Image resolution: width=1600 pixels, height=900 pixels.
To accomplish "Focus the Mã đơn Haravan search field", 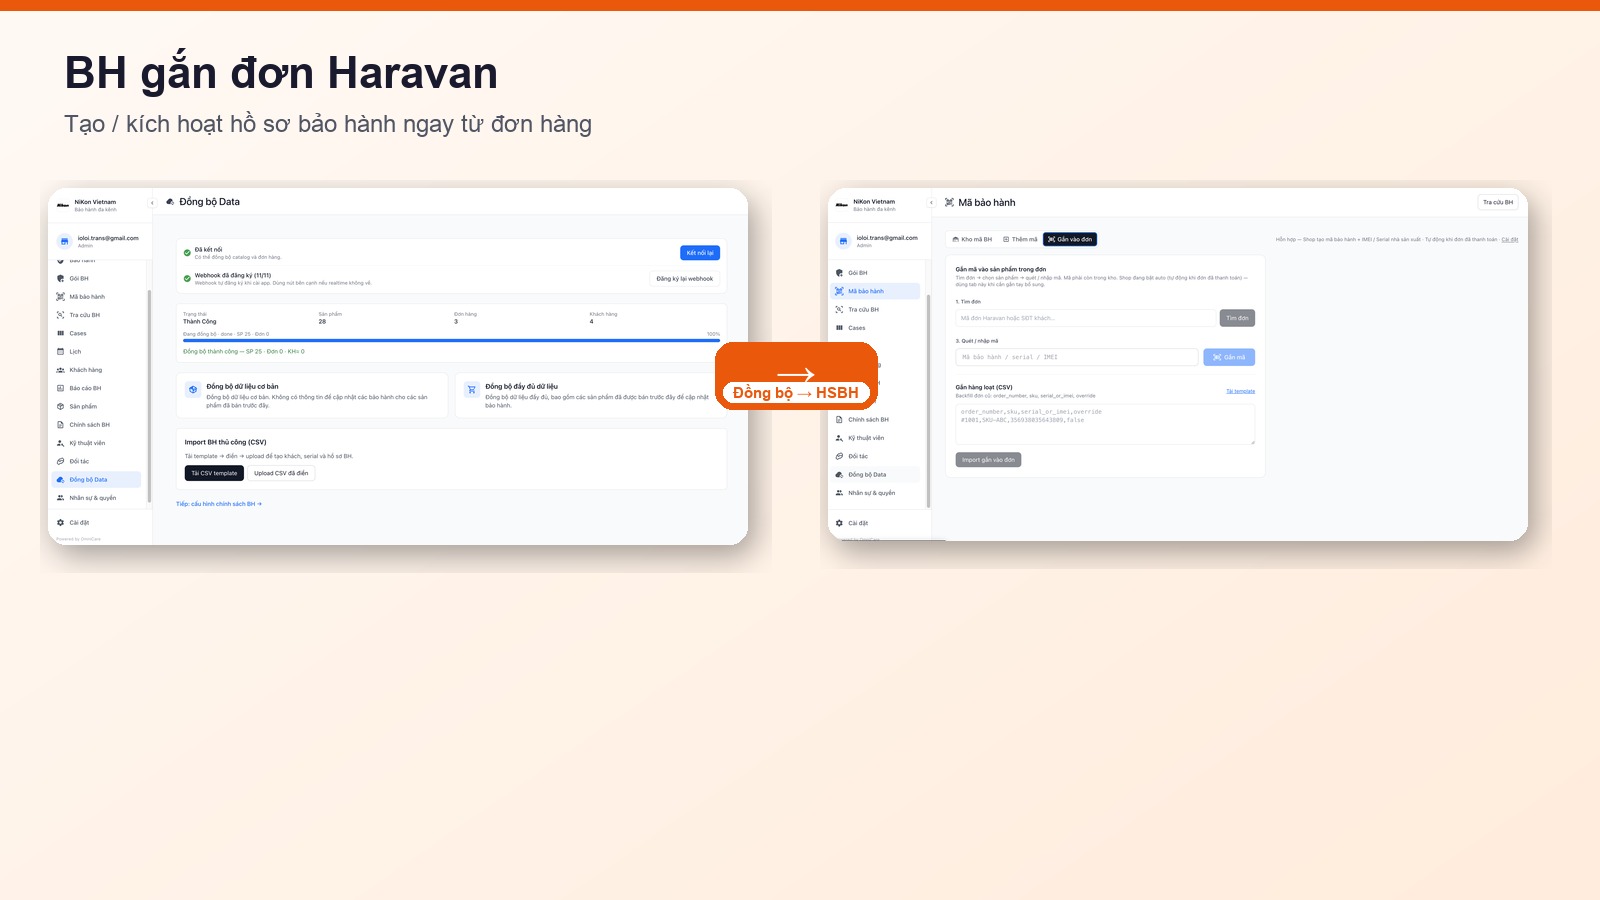I will click(x=1085, y=318).
